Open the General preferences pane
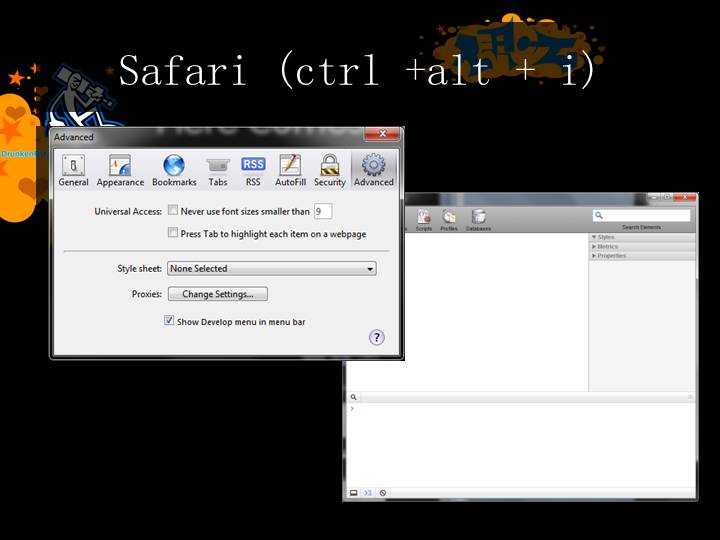This screenshot has width=720, height=540. click(73, 170)
